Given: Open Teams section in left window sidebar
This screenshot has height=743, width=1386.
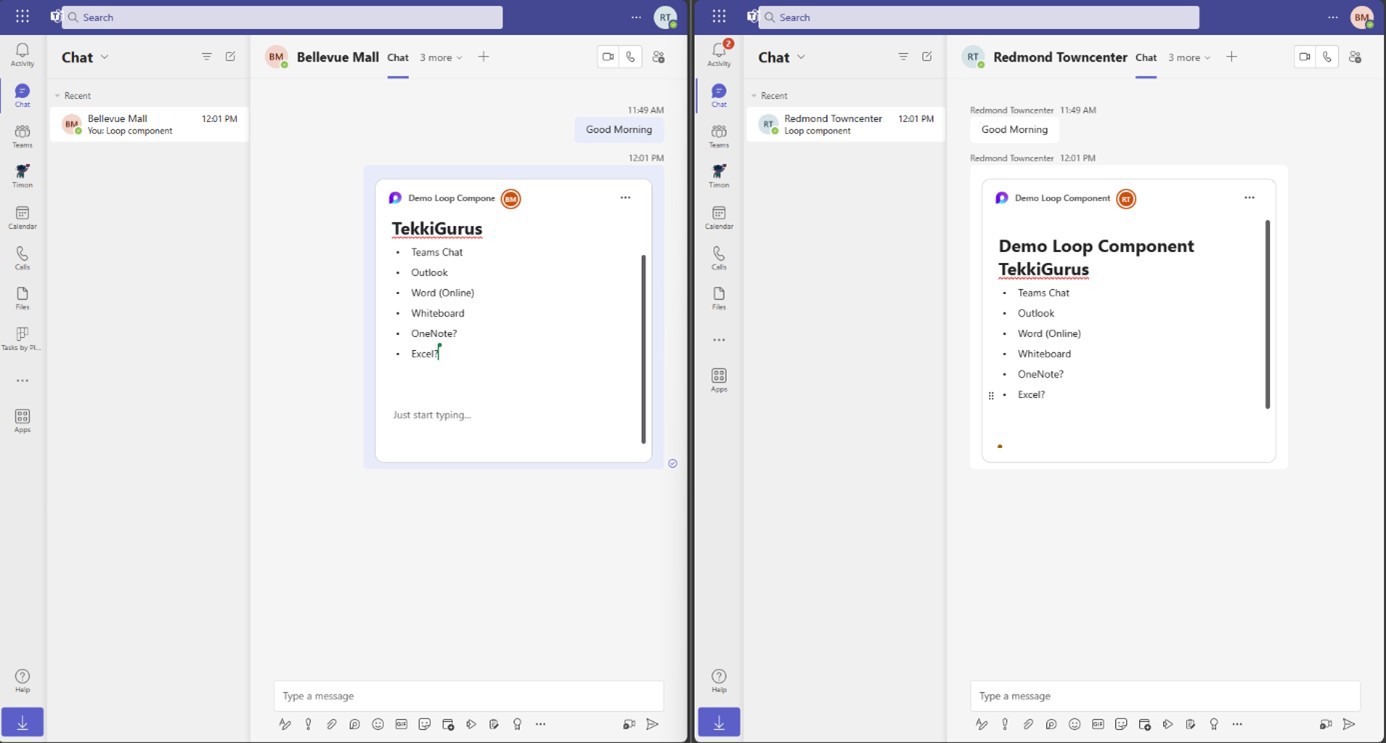Looking at the screenshot, I should (22, 136).
